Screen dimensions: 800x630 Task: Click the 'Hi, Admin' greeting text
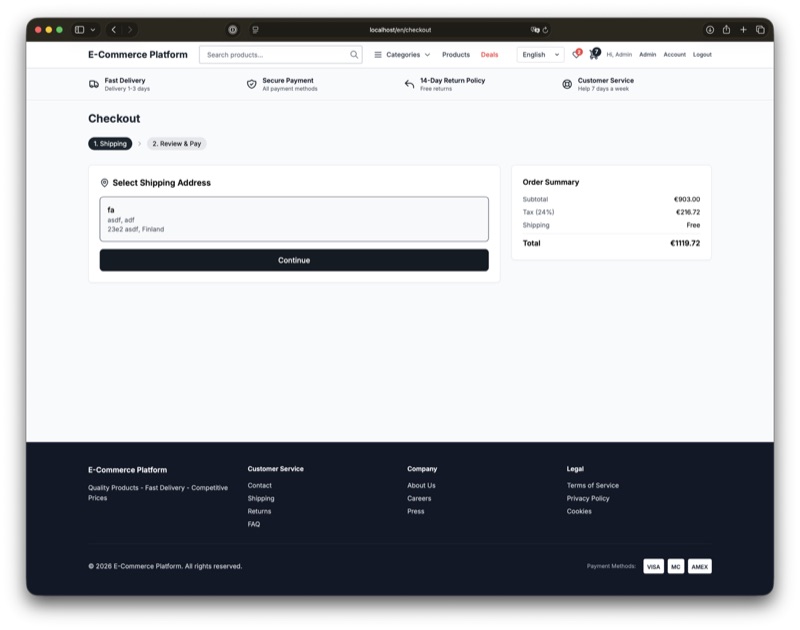(x=619, y=55)
